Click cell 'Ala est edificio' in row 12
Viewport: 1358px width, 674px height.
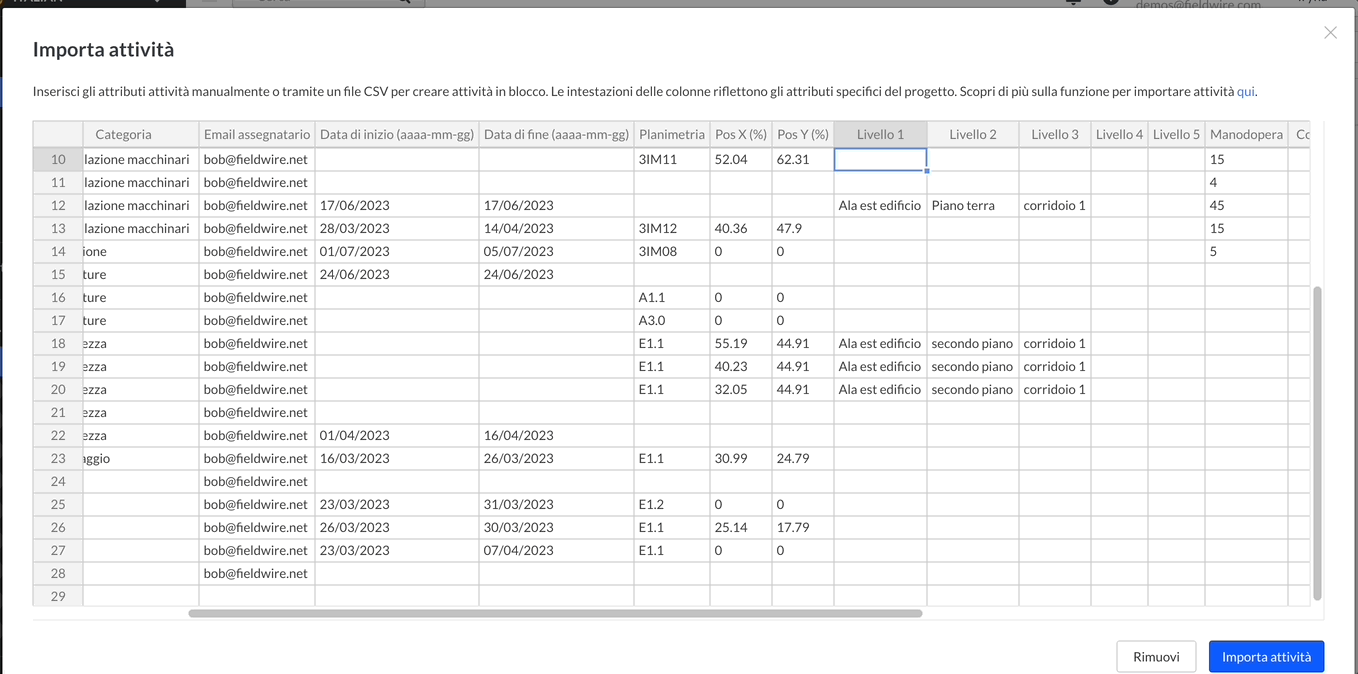880,205
